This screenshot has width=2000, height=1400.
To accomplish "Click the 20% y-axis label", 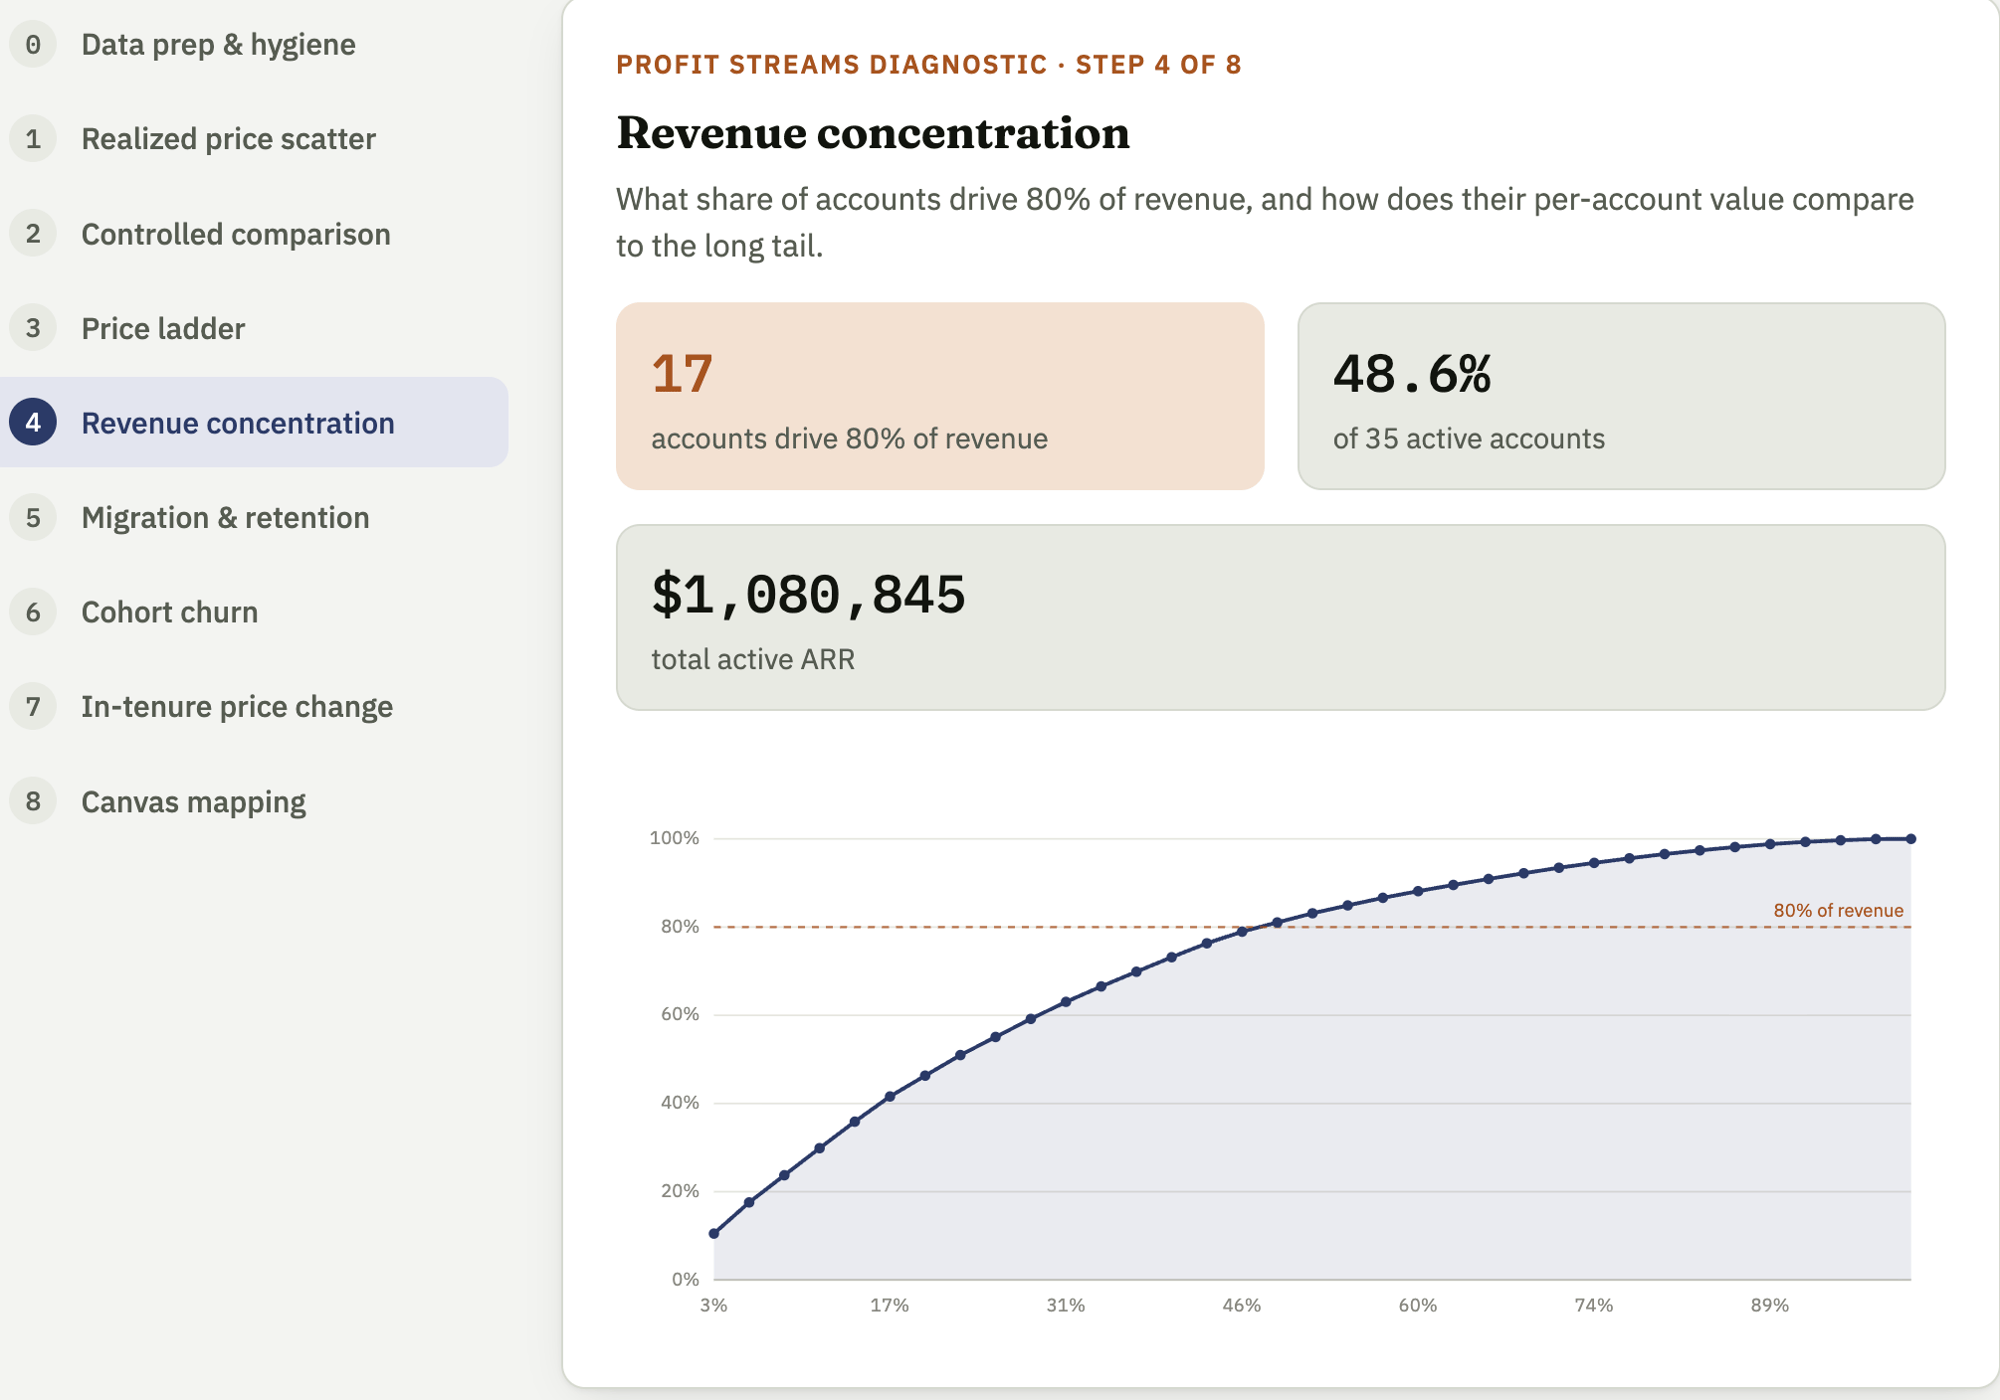I will [x=679, y=1191].
